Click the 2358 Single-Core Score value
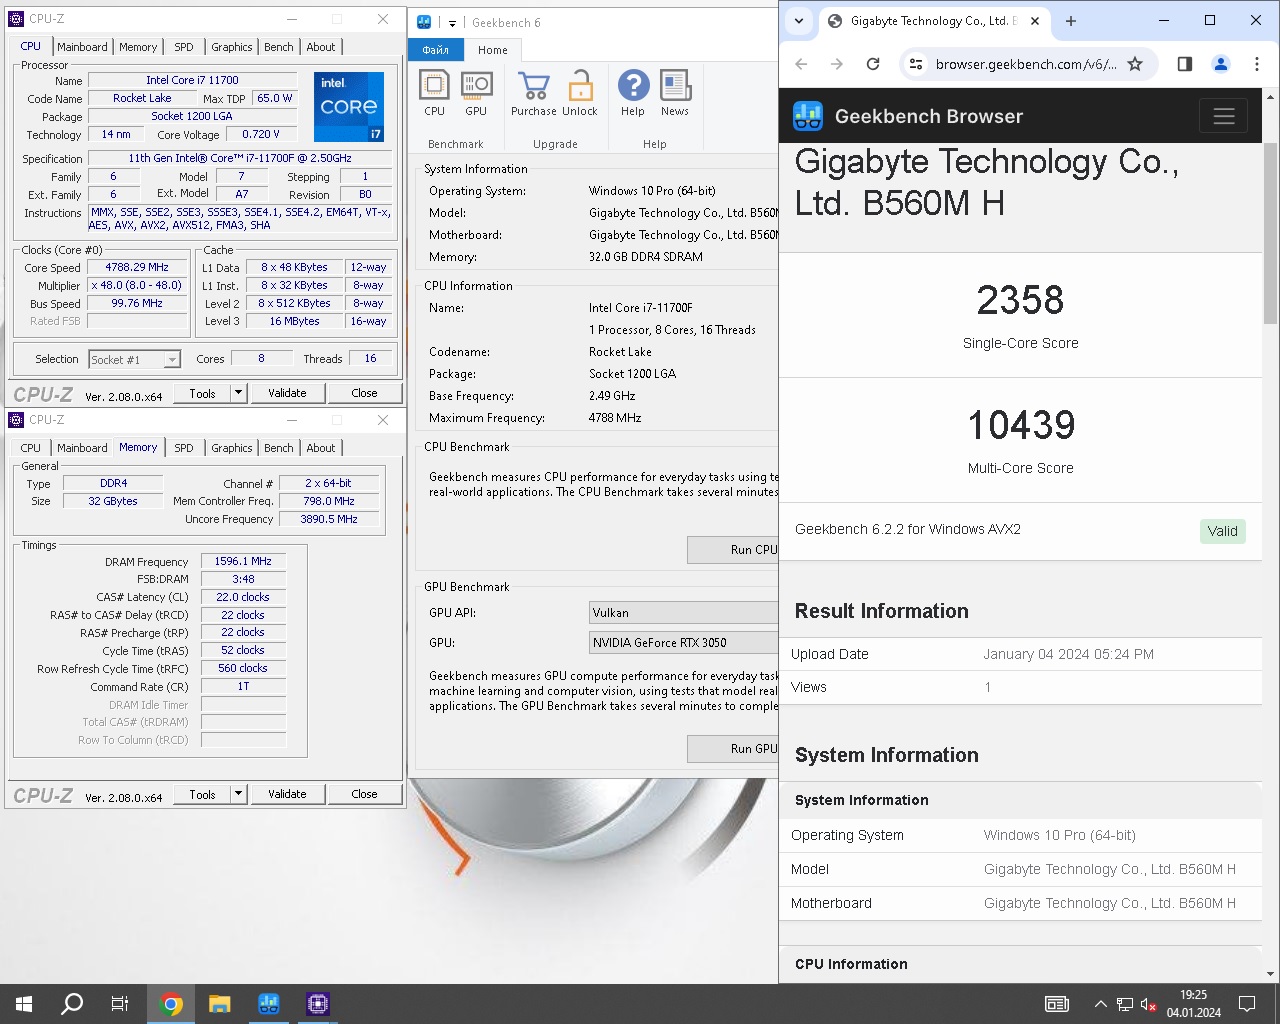1280x1024 pixels. (x=1020, y=300)
